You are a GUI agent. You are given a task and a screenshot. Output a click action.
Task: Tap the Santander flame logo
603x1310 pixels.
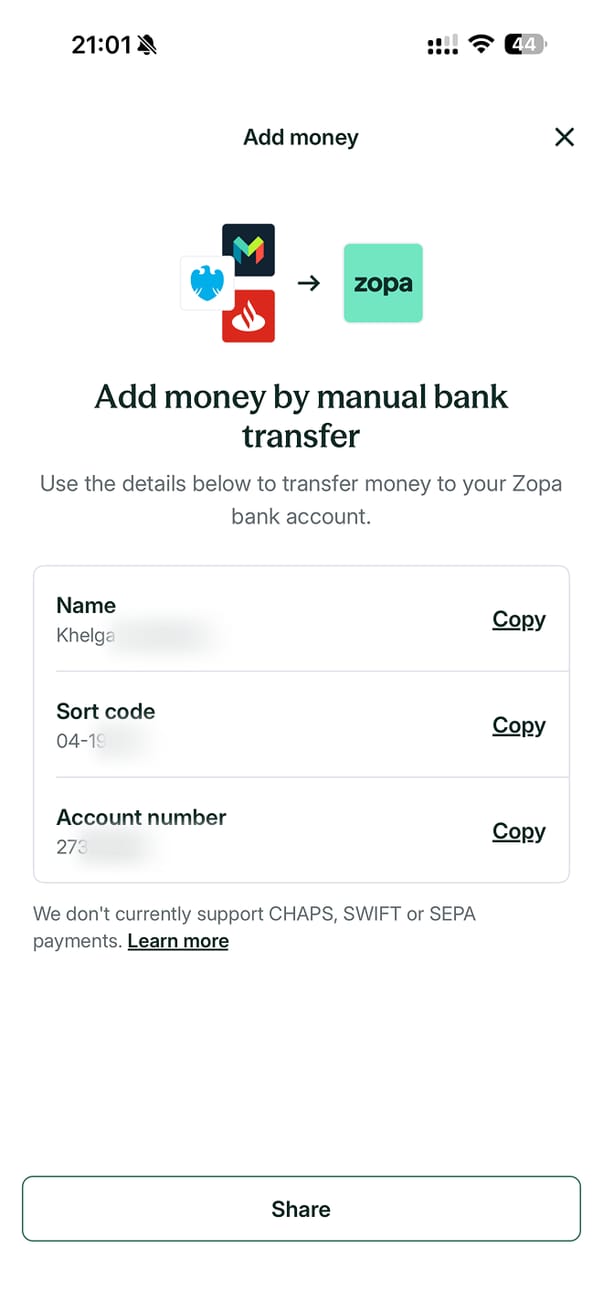point(248,317)
